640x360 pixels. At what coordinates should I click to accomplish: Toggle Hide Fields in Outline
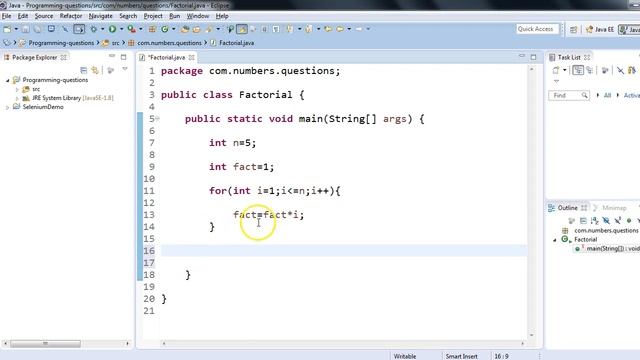click(x=606, y=221)
